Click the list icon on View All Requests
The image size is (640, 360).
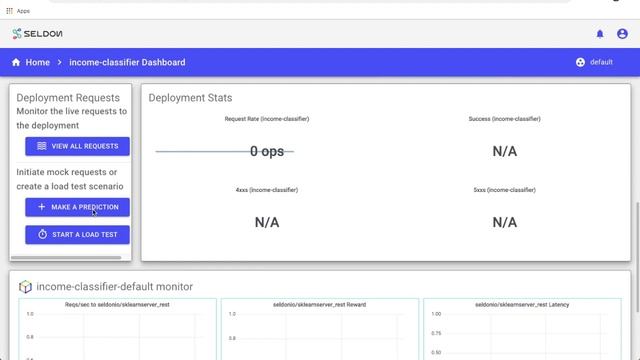pos(42,146)
